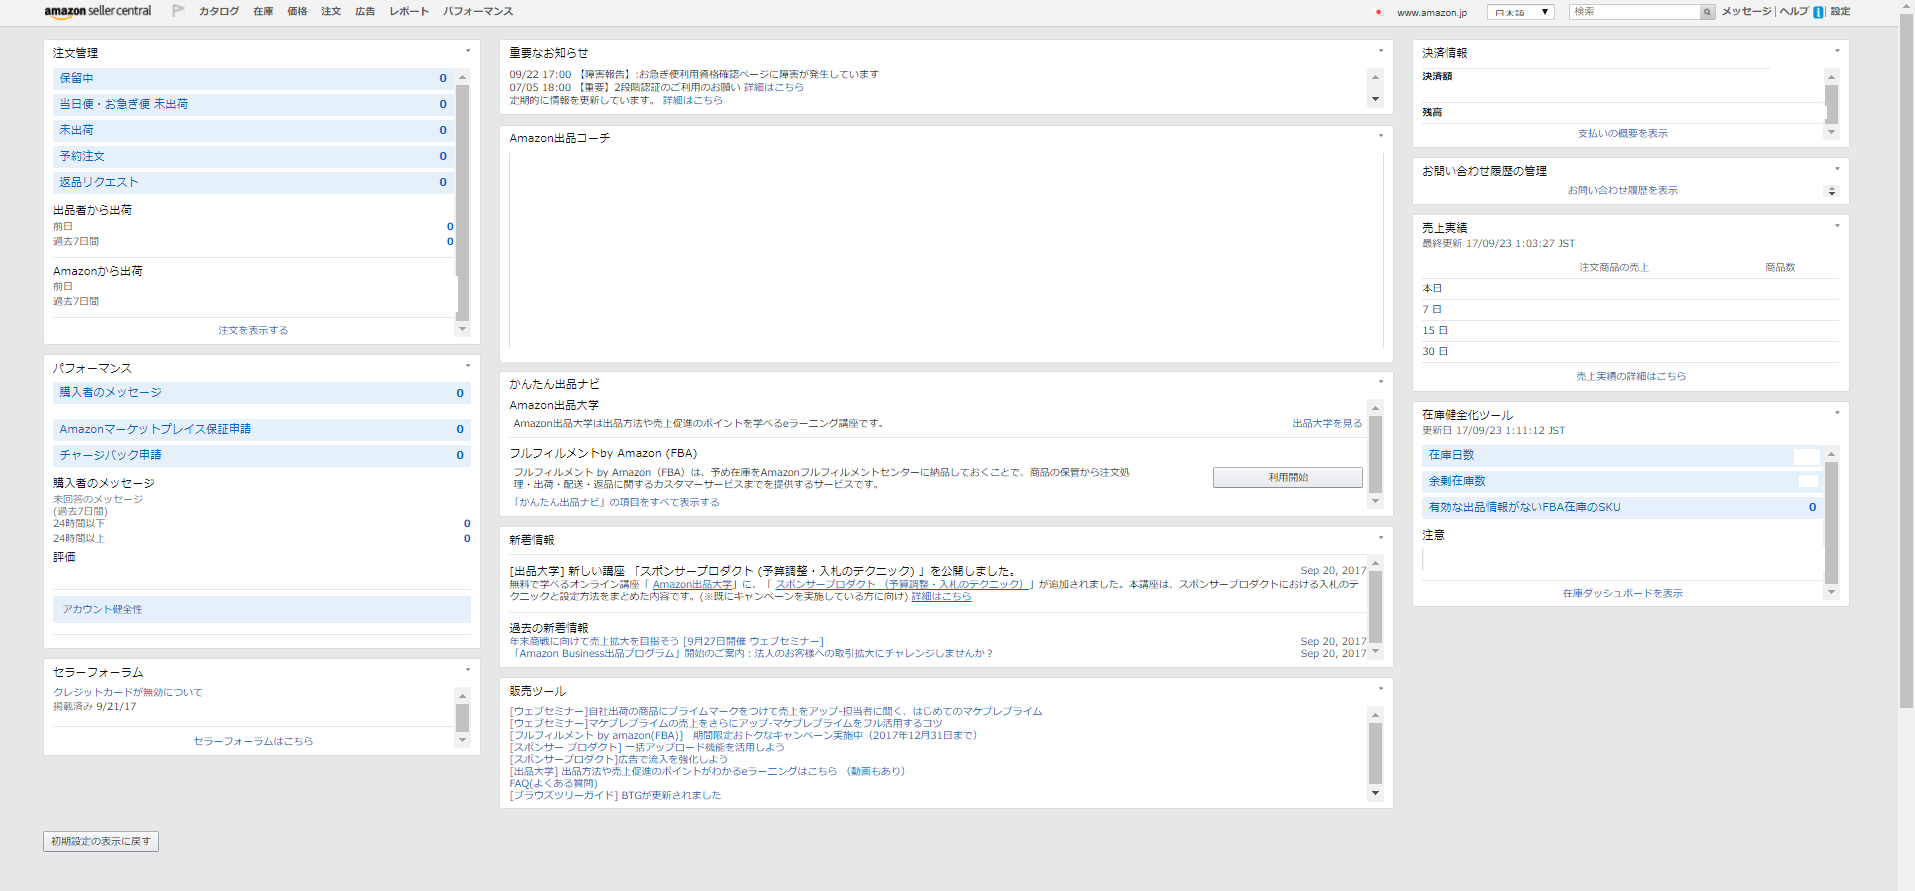1915x891 pixels.
Task: Click scroll-down arrow in 重要なお知らせ panel
Action: pos(1375,99)
